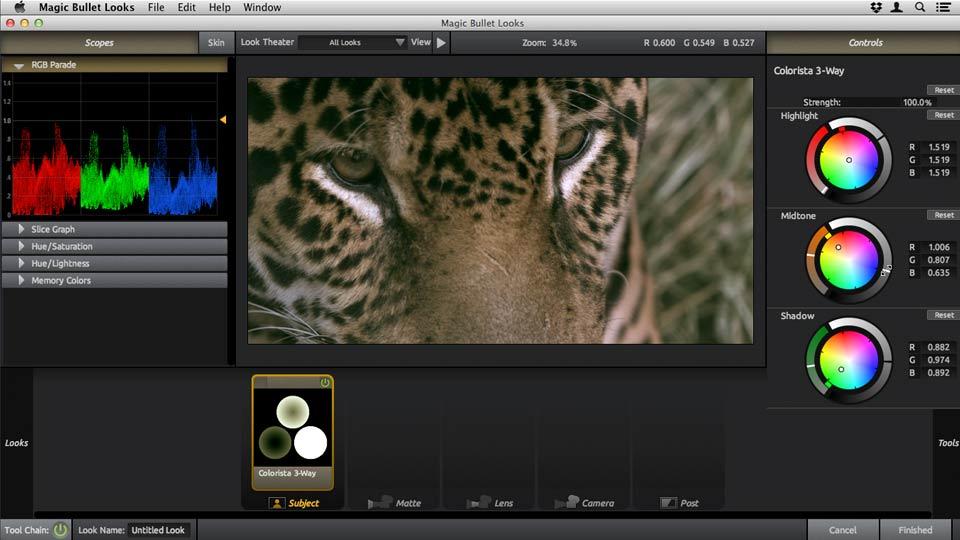Toggle the Skin overlay button
Image resolution: width=960 pixels, height=540 pixels.
216,42
